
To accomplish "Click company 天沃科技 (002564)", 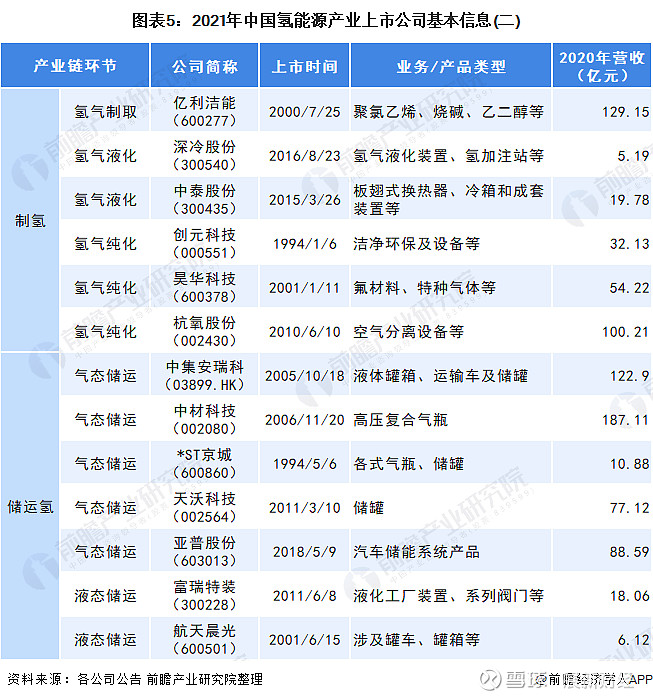I will [204, 507].
